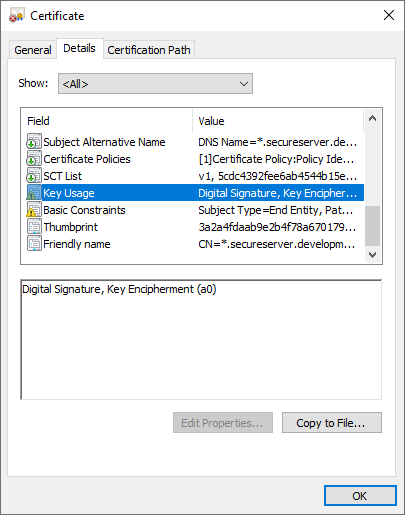Click the Thumbprint property icon
The height and width of the screenshot is (515, 405).
pos(34,227)
